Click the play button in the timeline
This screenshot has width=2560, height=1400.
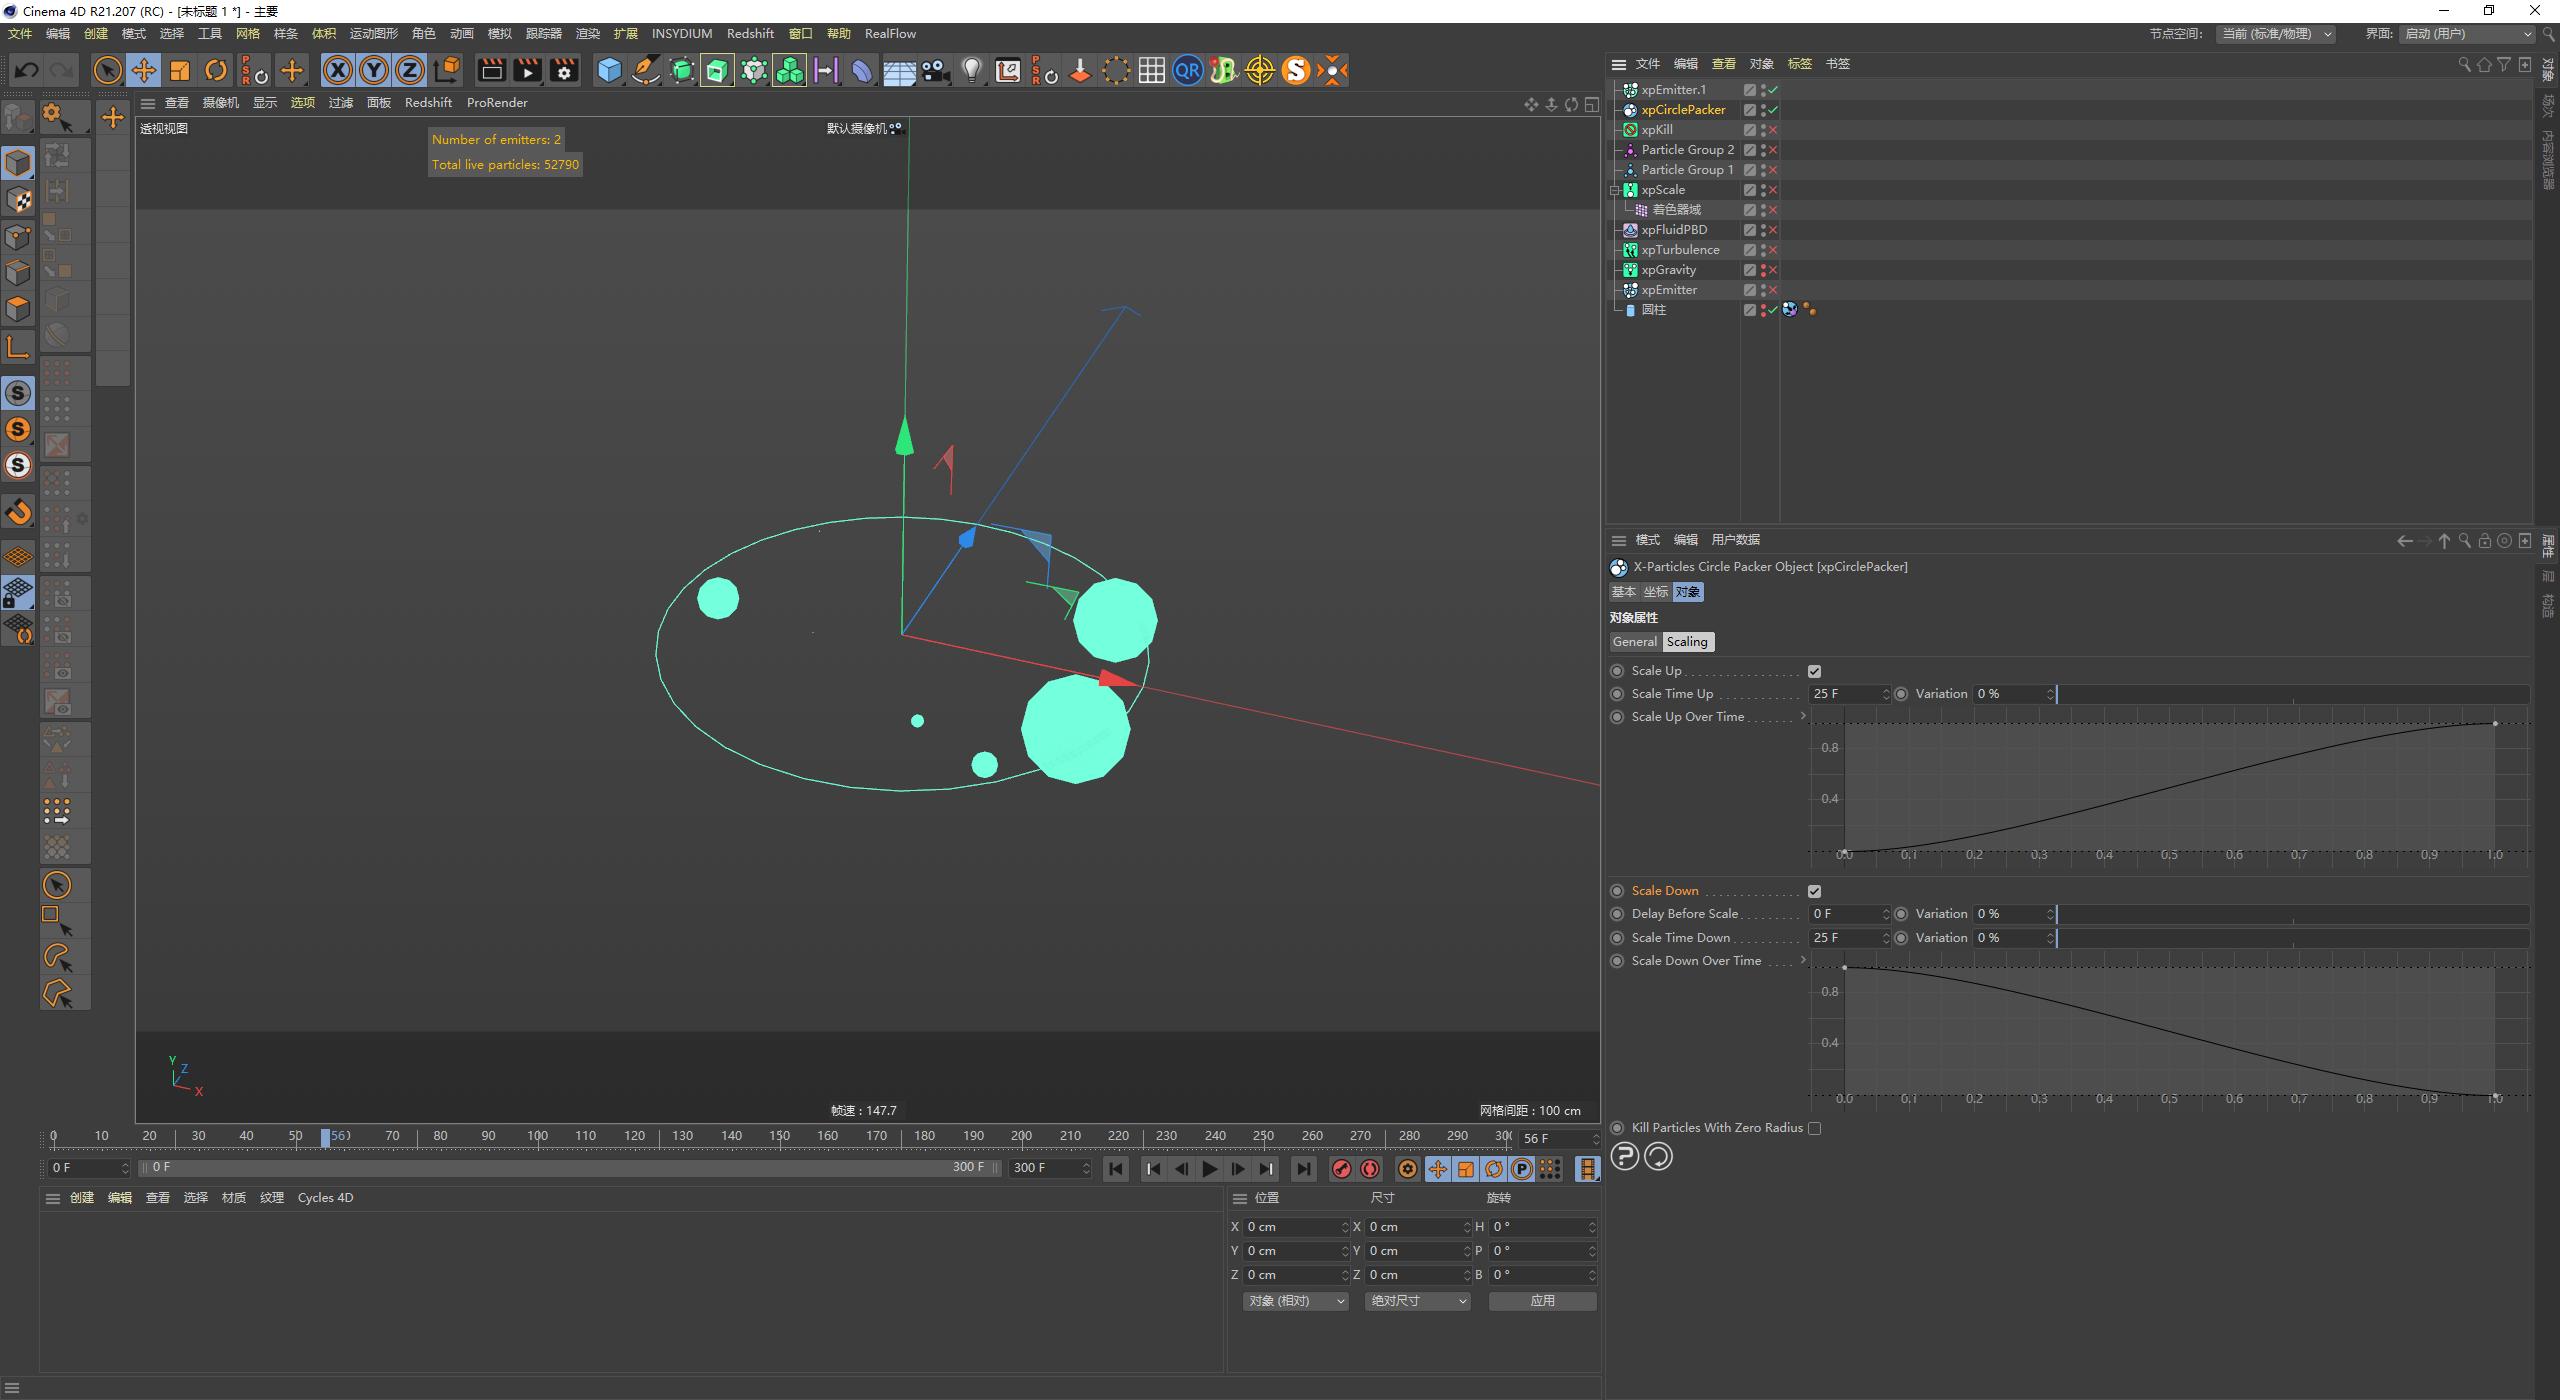click(1210, 1168)
